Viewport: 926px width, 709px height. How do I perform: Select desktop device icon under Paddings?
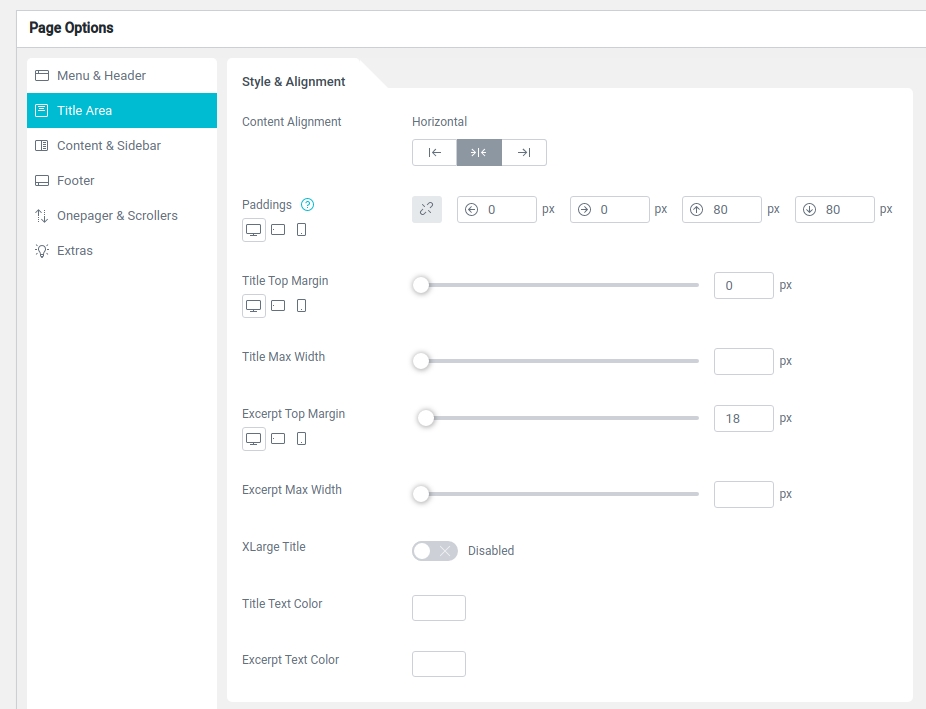click(x=254, y=230)
